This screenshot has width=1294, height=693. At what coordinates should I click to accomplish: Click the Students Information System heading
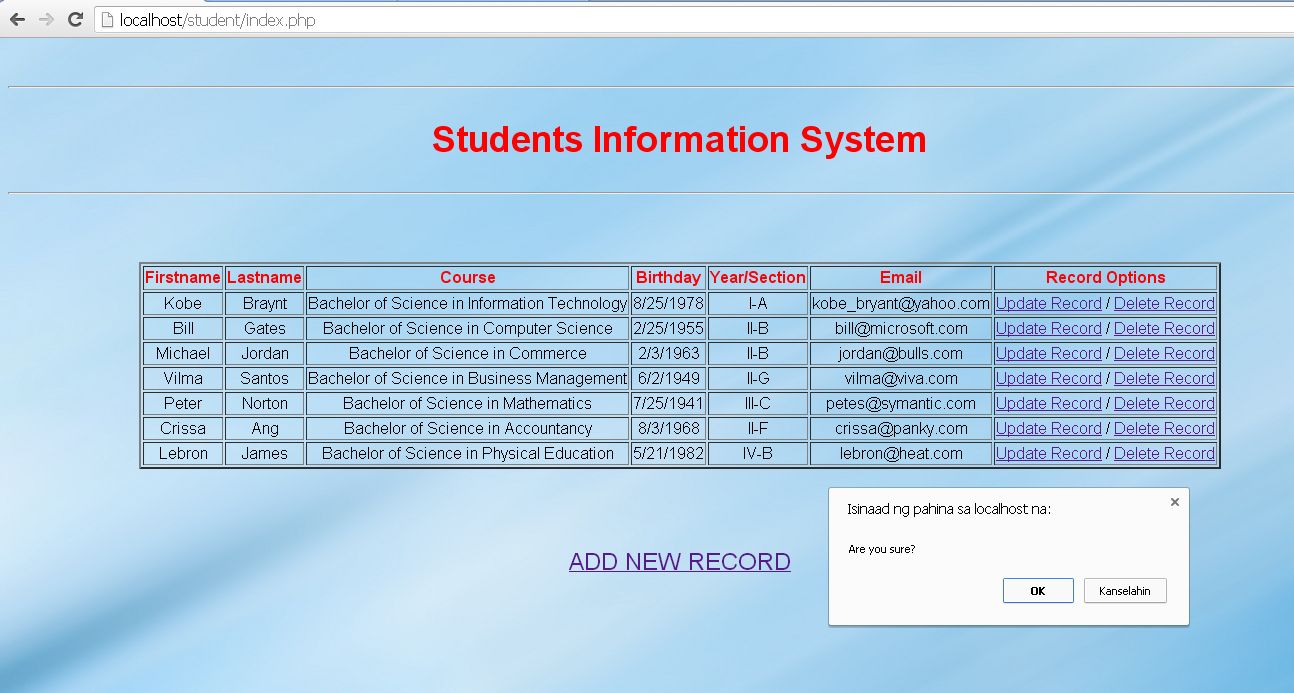pos(678,140)
